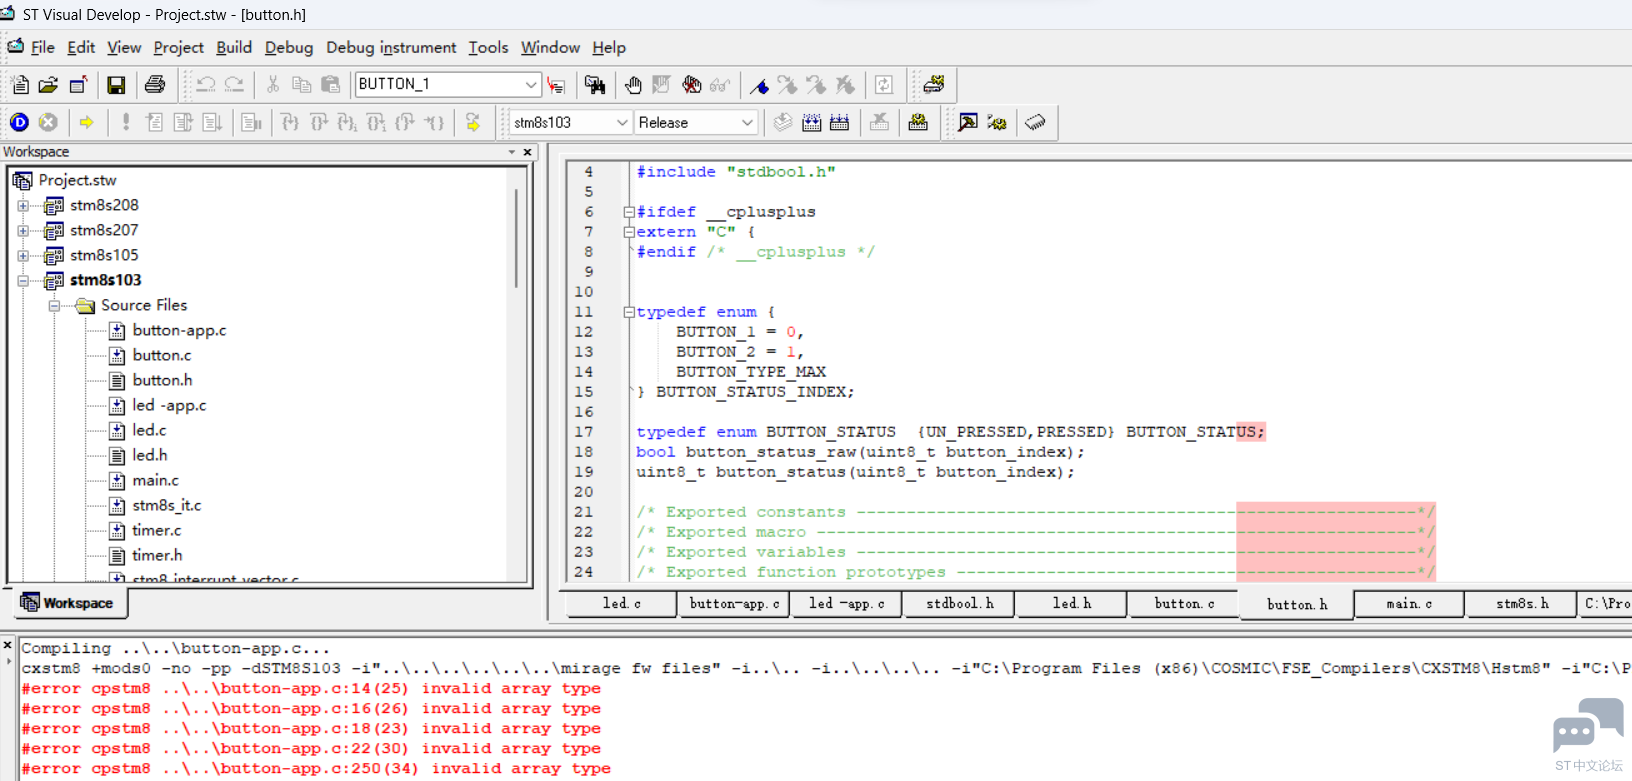Click the debug instrument settings icon

(x=933, y=85)
